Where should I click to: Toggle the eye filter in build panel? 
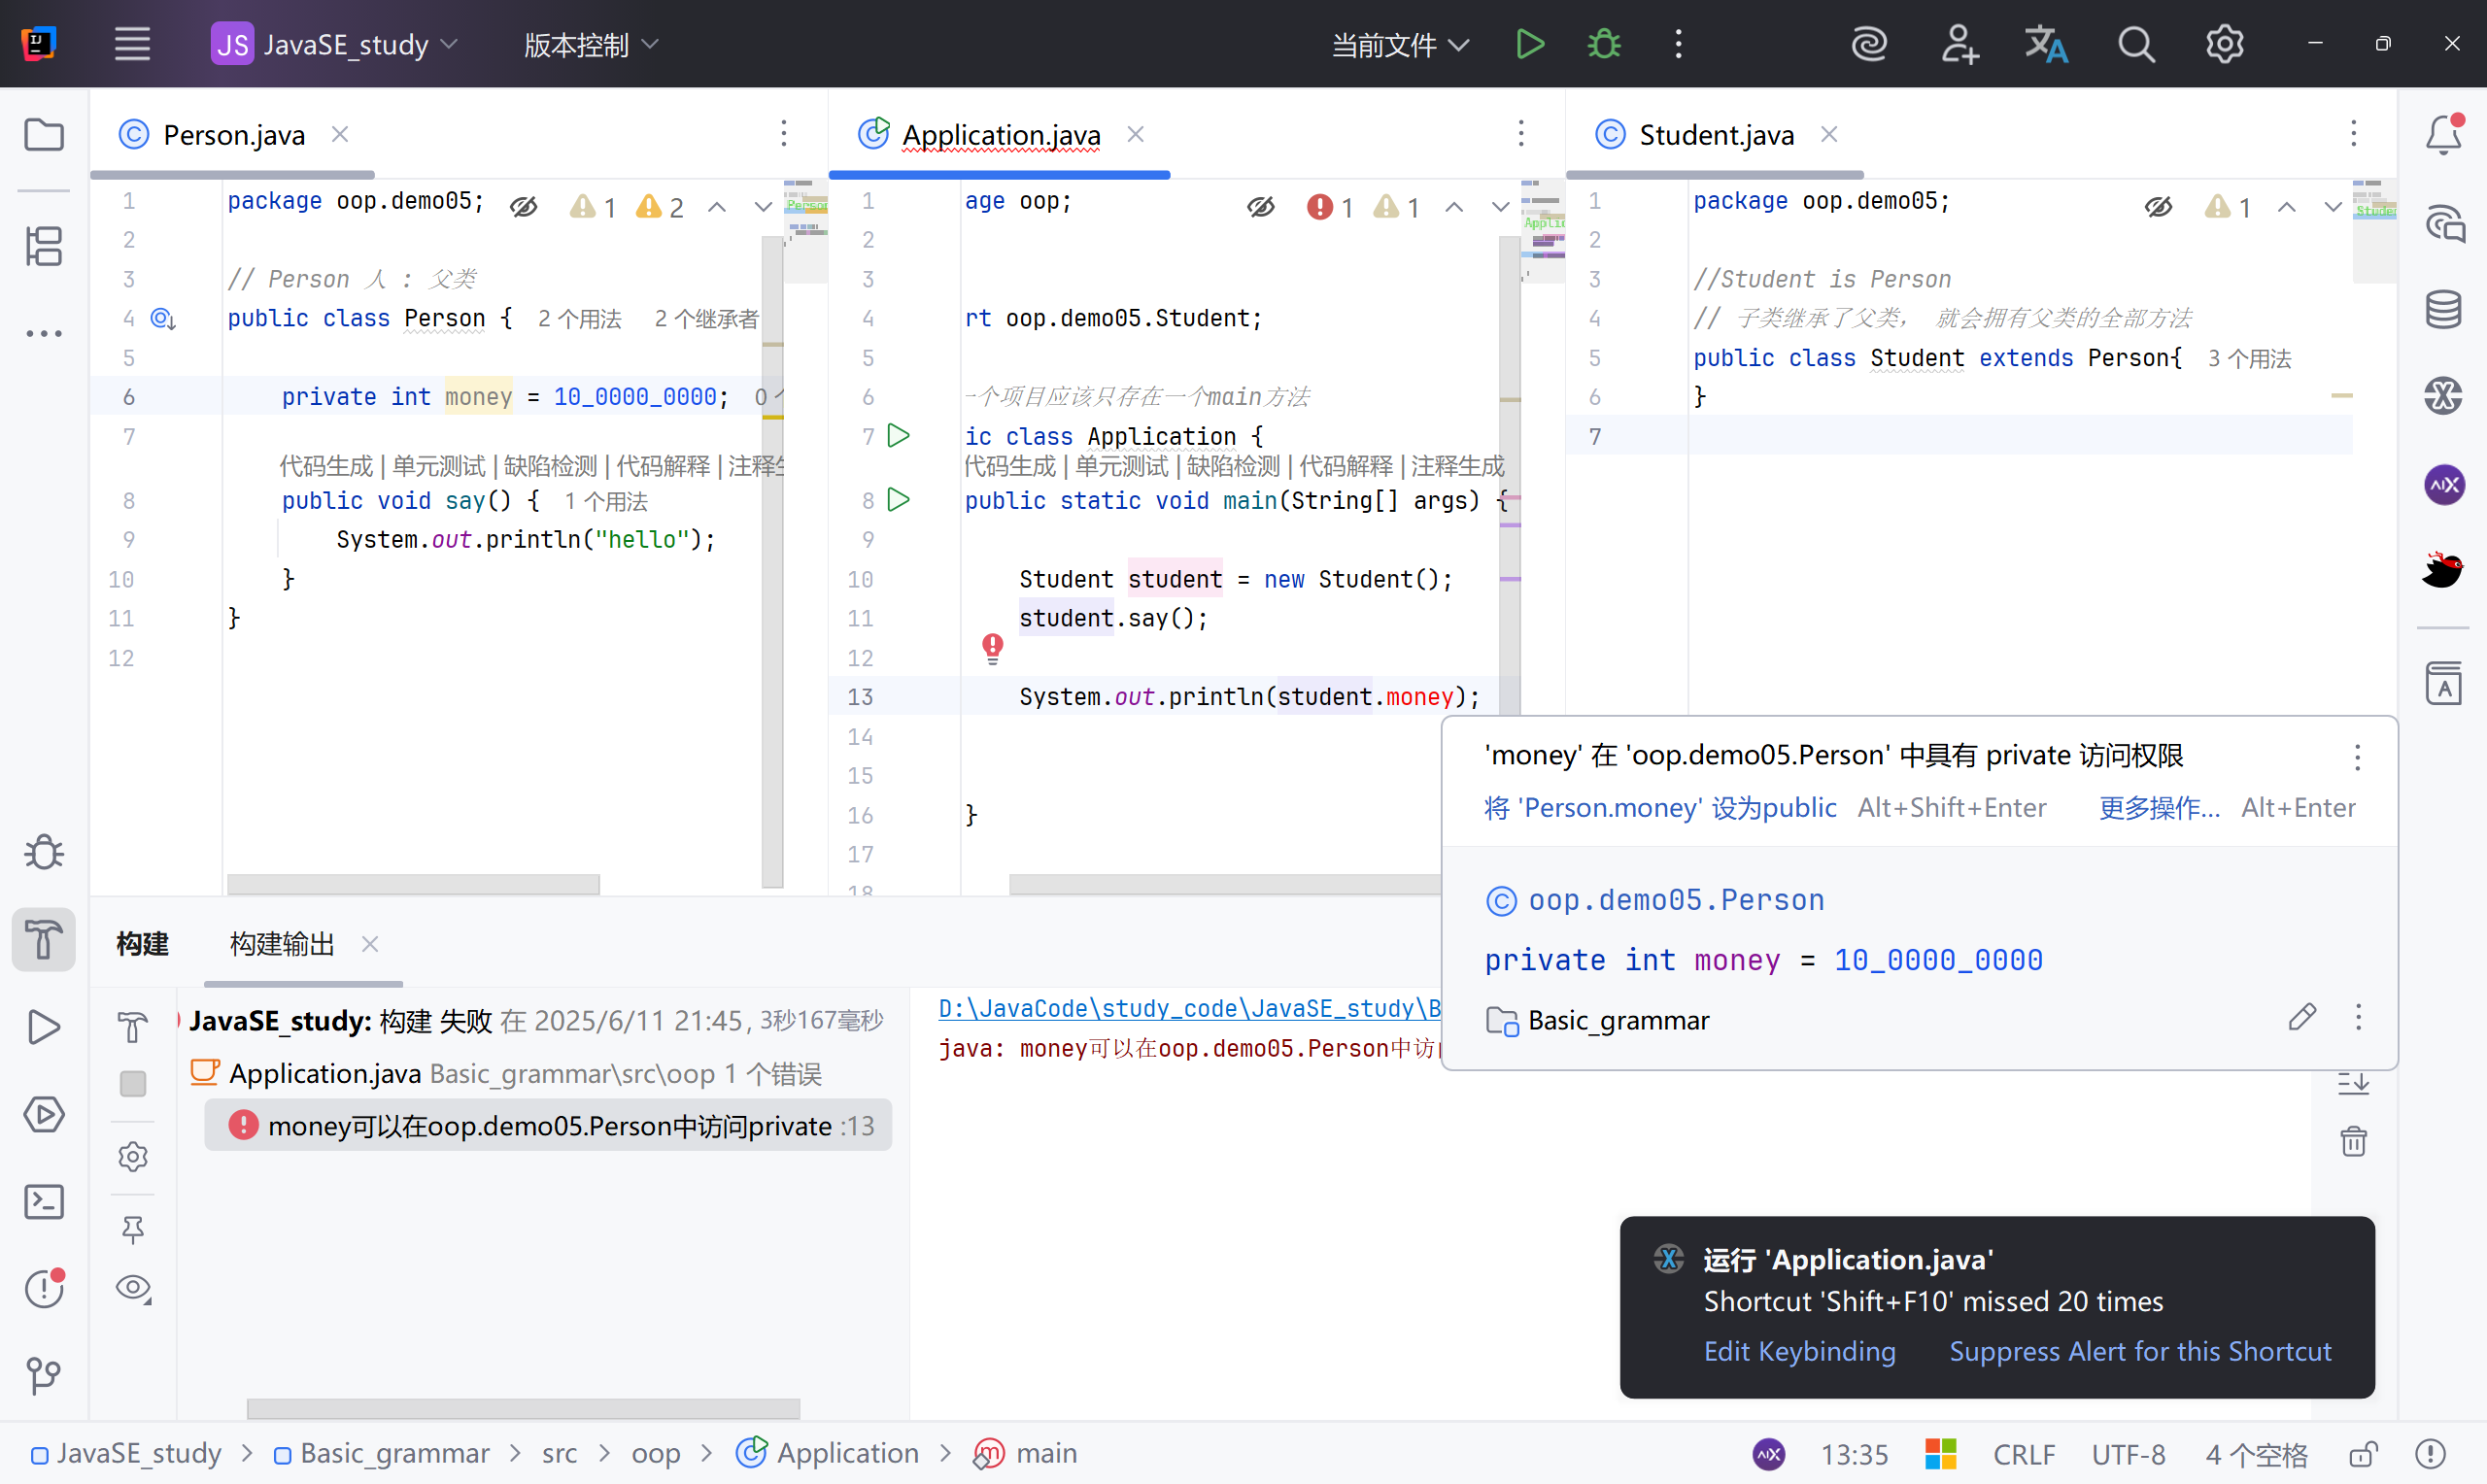(x=133, y=1288)
